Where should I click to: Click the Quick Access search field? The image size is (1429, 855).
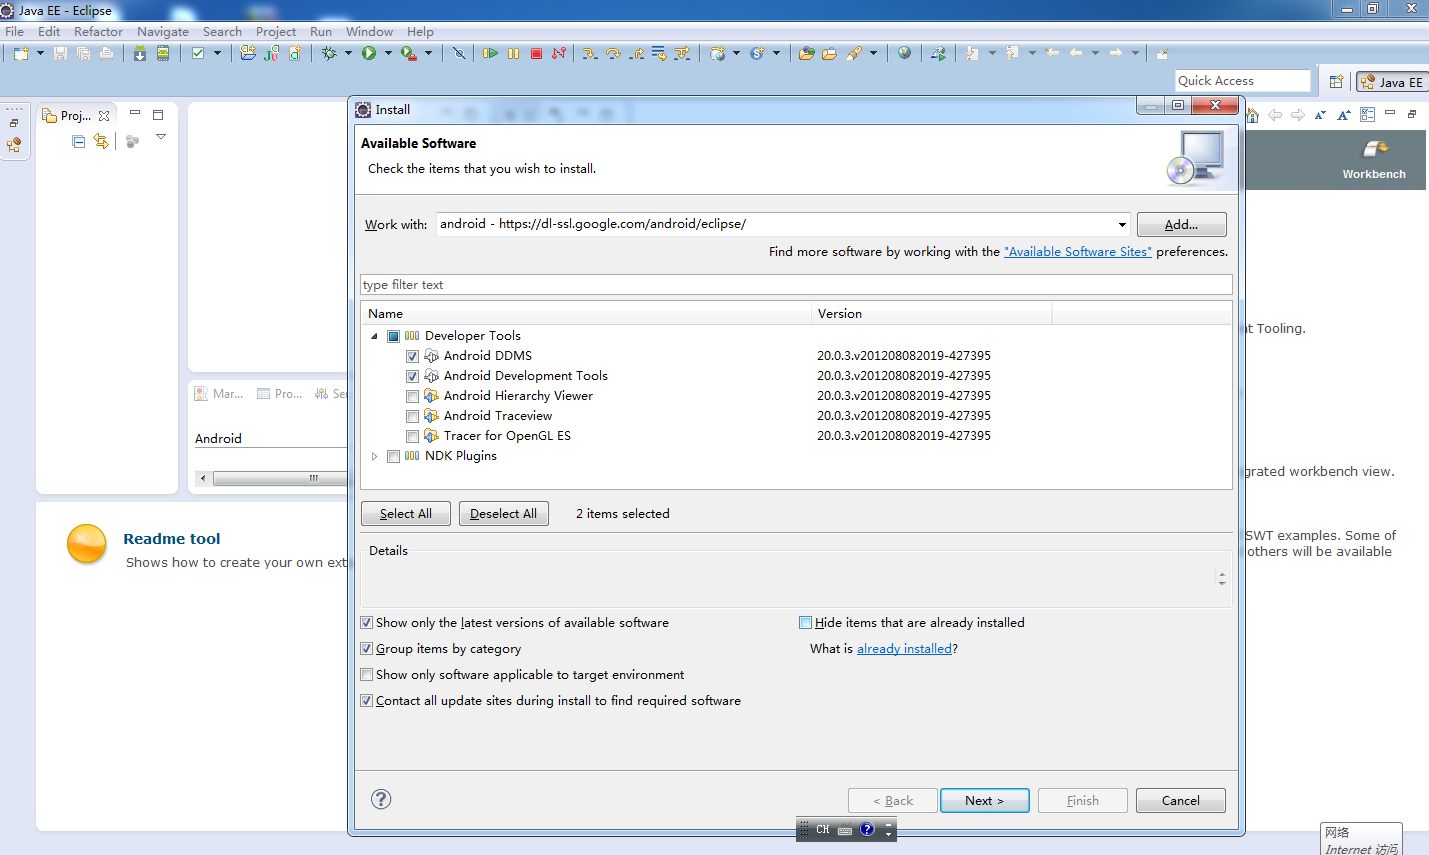[1243, 81]
